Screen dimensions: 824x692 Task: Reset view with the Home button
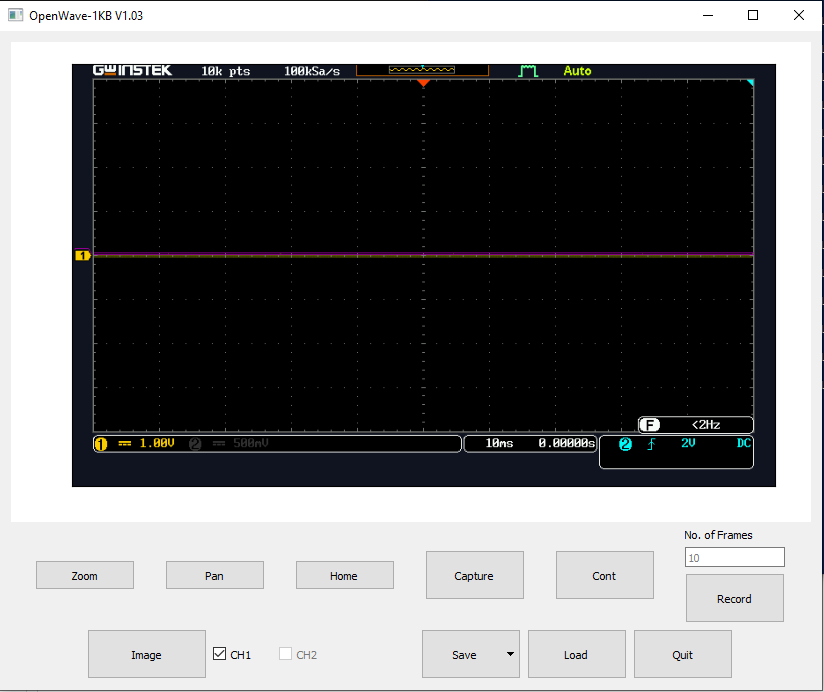(344, 575)
